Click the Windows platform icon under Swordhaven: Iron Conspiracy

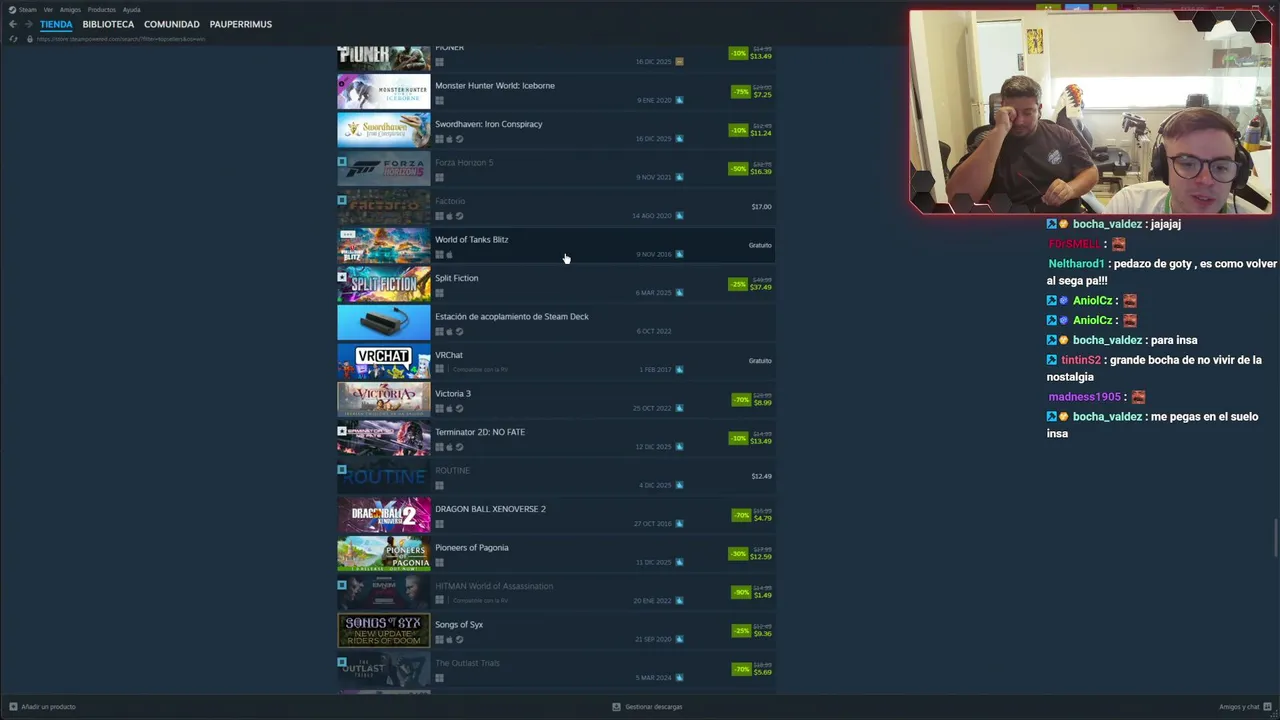[439, 139]
